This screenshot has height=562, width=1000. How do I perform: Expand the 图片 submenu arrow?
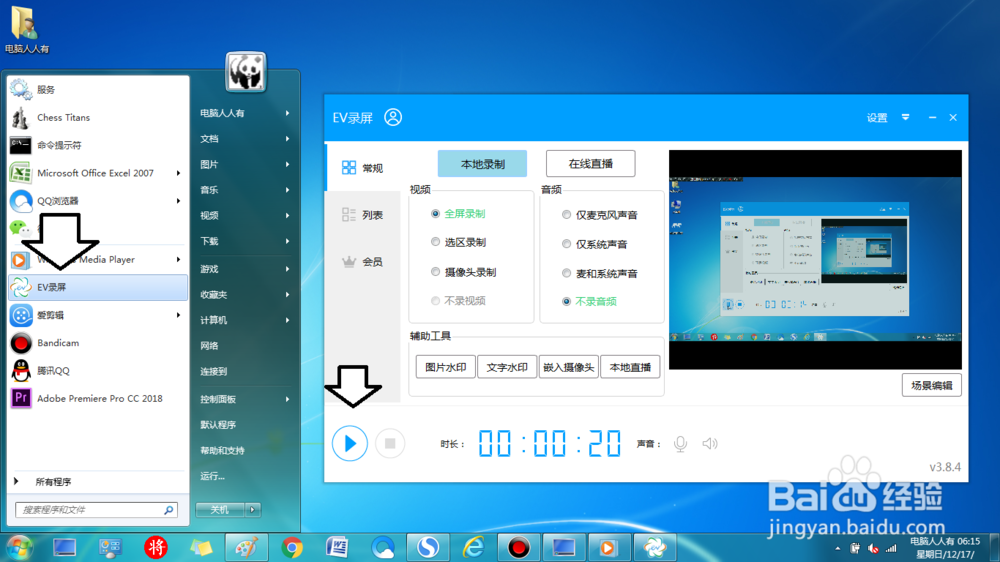click(288, 164)
